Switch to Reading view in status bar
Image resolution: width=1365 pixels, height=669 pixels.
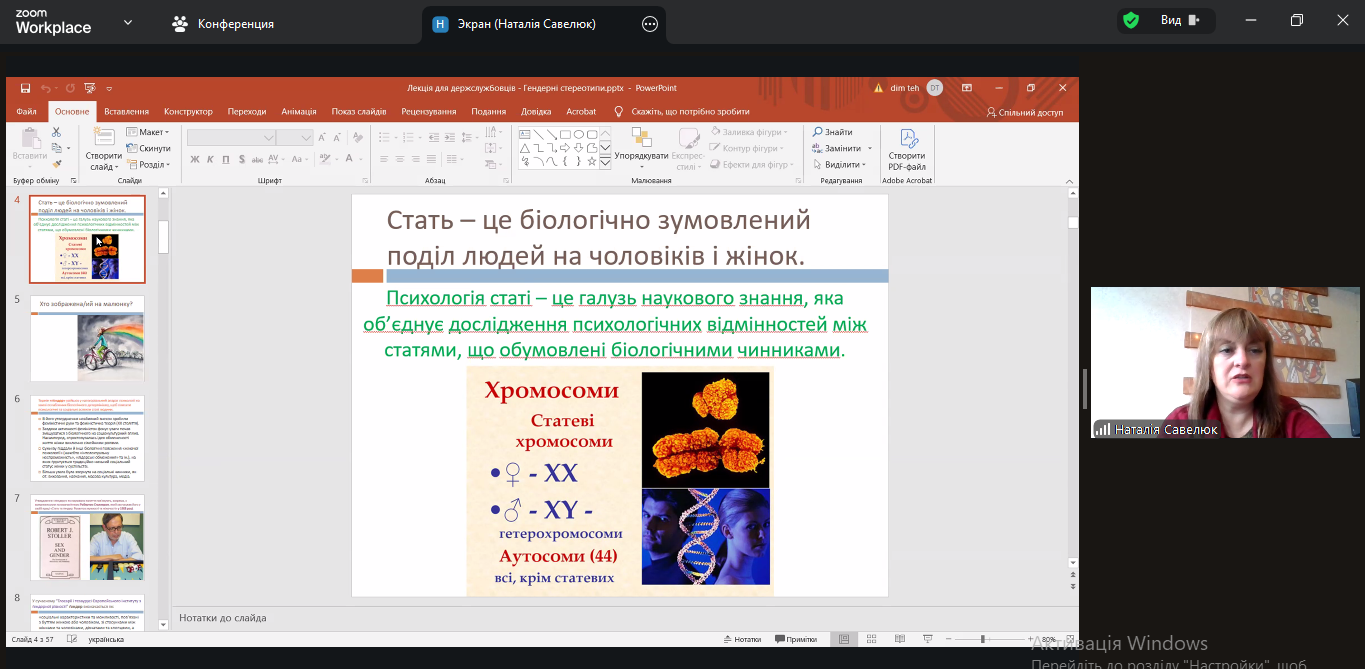[899, 639]
